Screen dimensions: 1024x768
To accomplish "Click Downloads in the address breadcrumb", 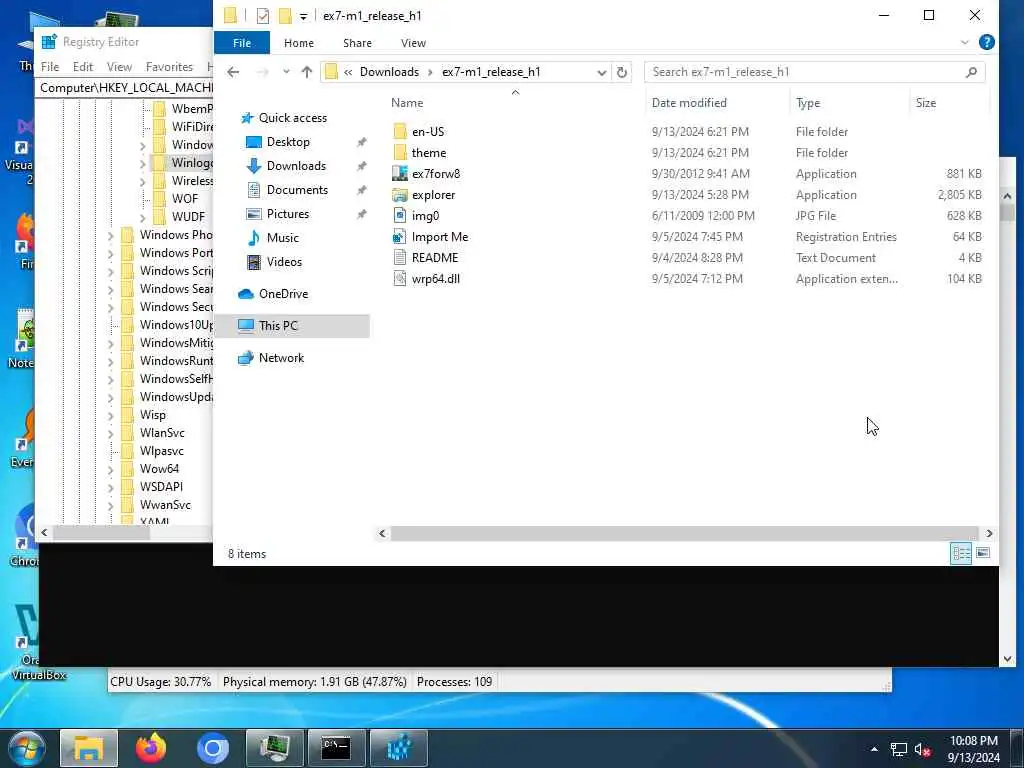I will click(389, 72).
